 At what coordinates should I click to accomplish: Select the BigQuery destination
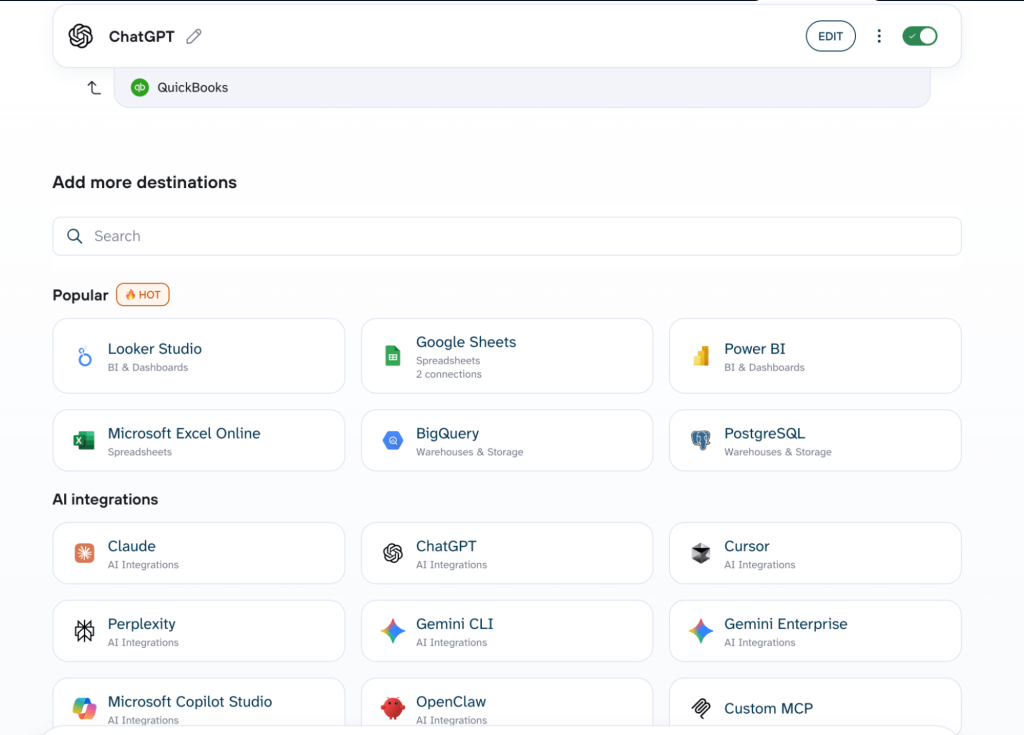pyautogui.click(x=507, y=440)
